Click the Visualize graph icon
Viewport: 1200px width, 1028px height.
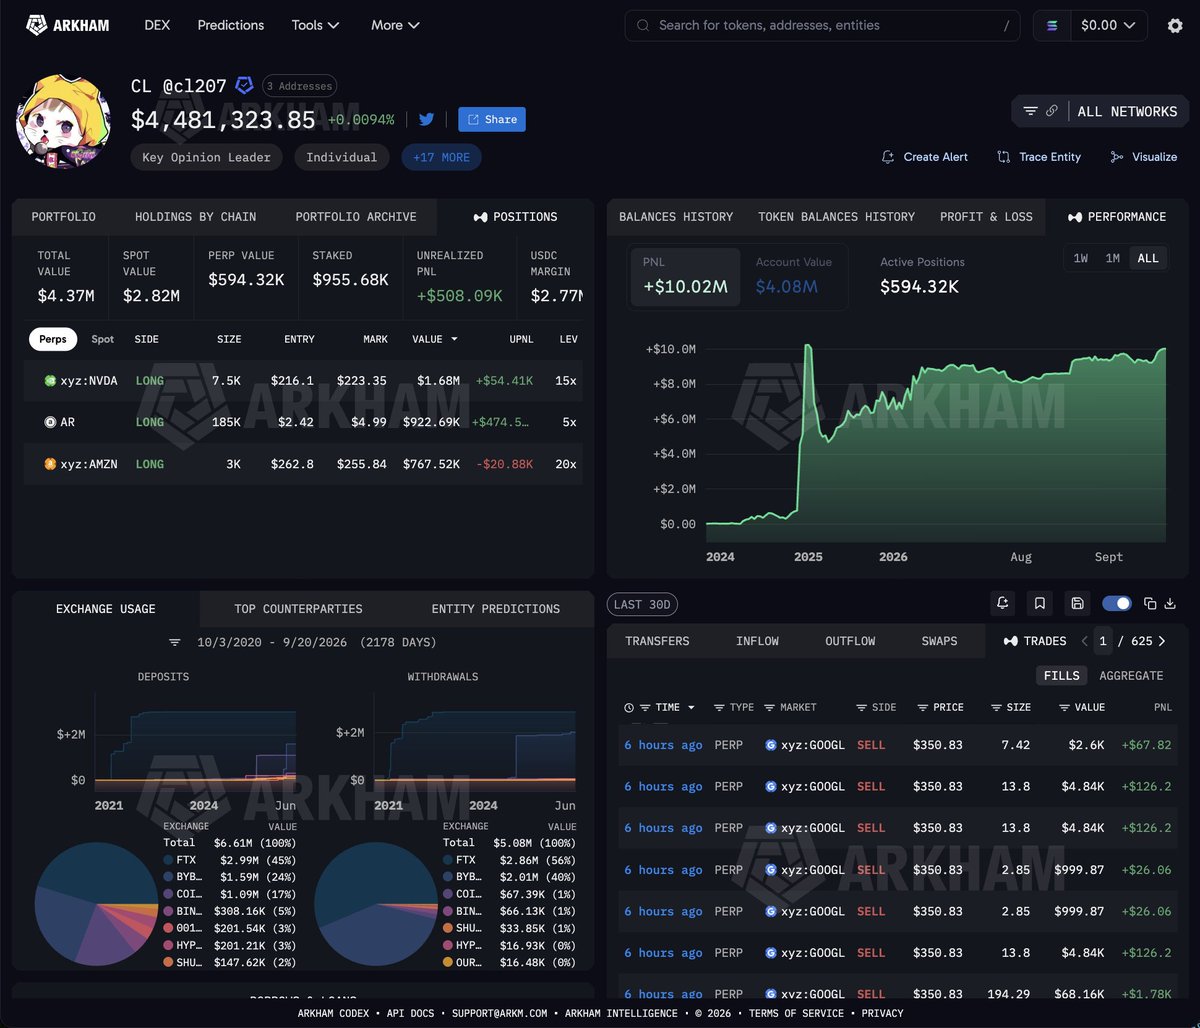(1117, 157)
